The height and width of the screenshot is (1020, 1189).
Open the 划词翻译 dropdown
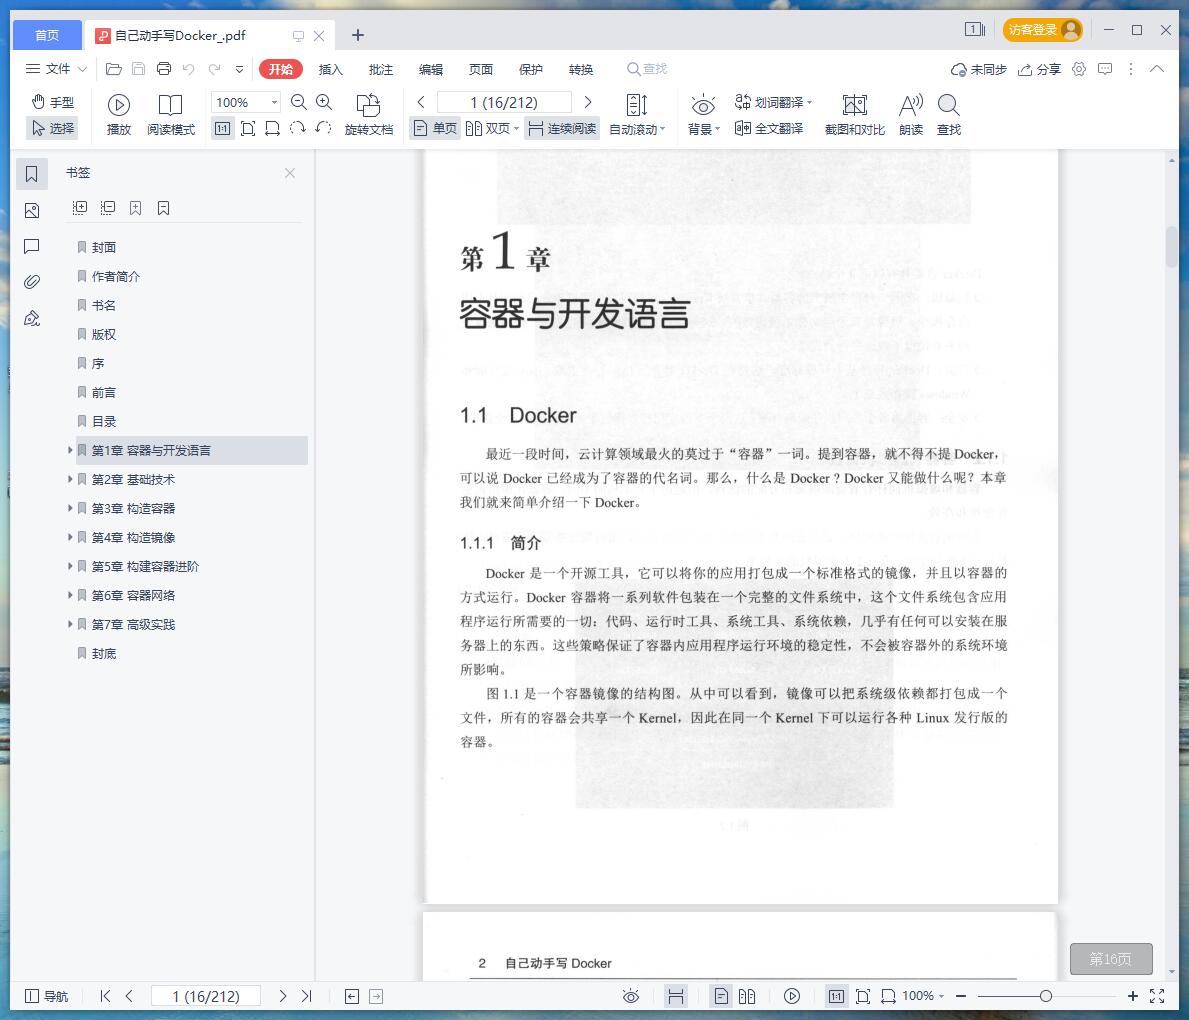[x=773, y=102]
